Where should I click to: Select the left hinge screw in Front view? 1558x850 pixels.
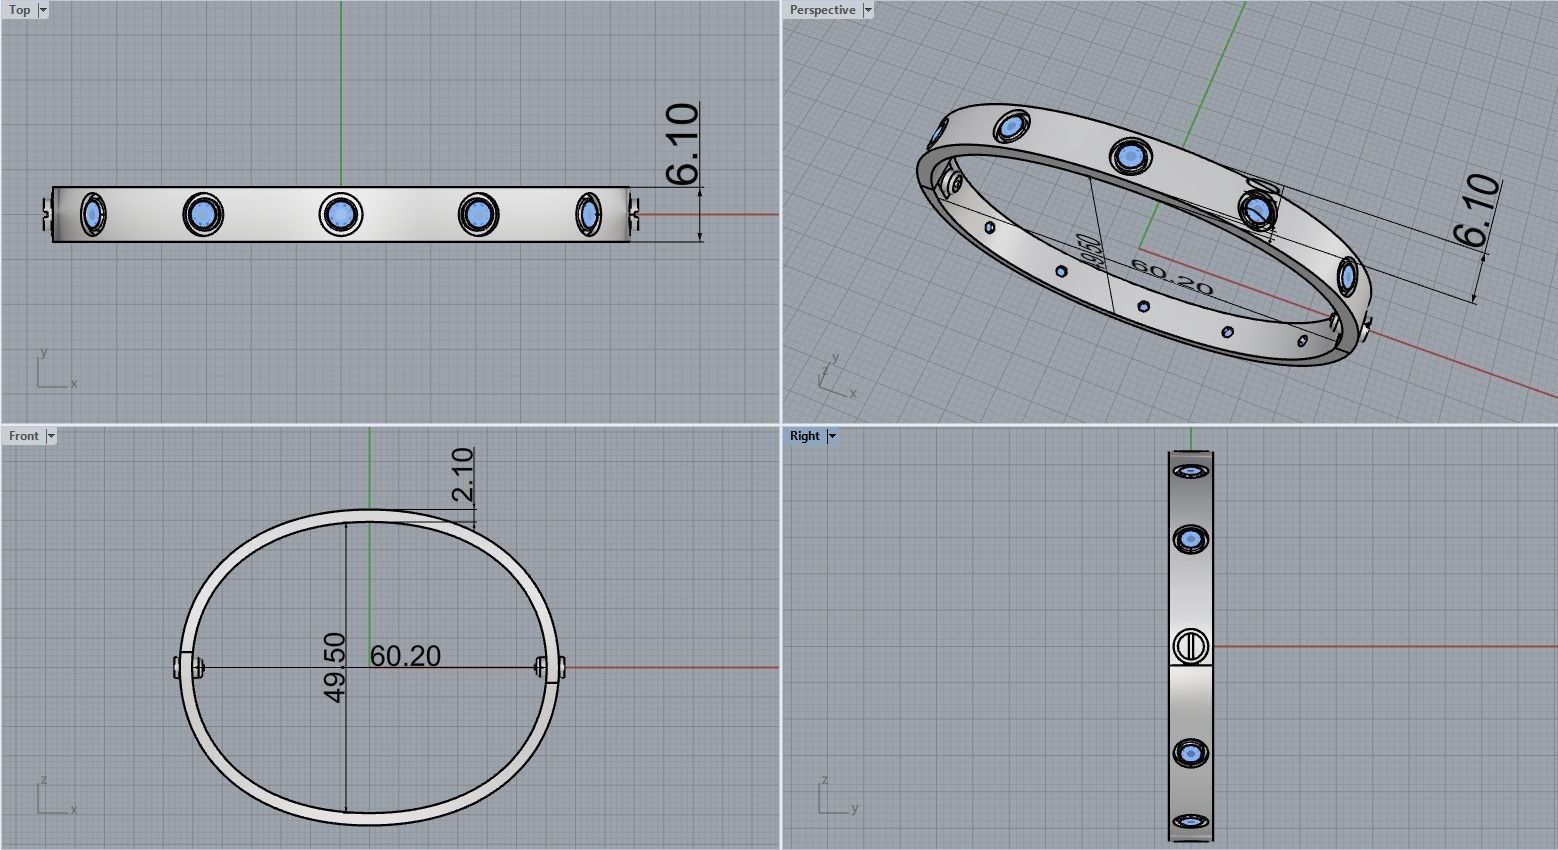(x=188, y=667)
